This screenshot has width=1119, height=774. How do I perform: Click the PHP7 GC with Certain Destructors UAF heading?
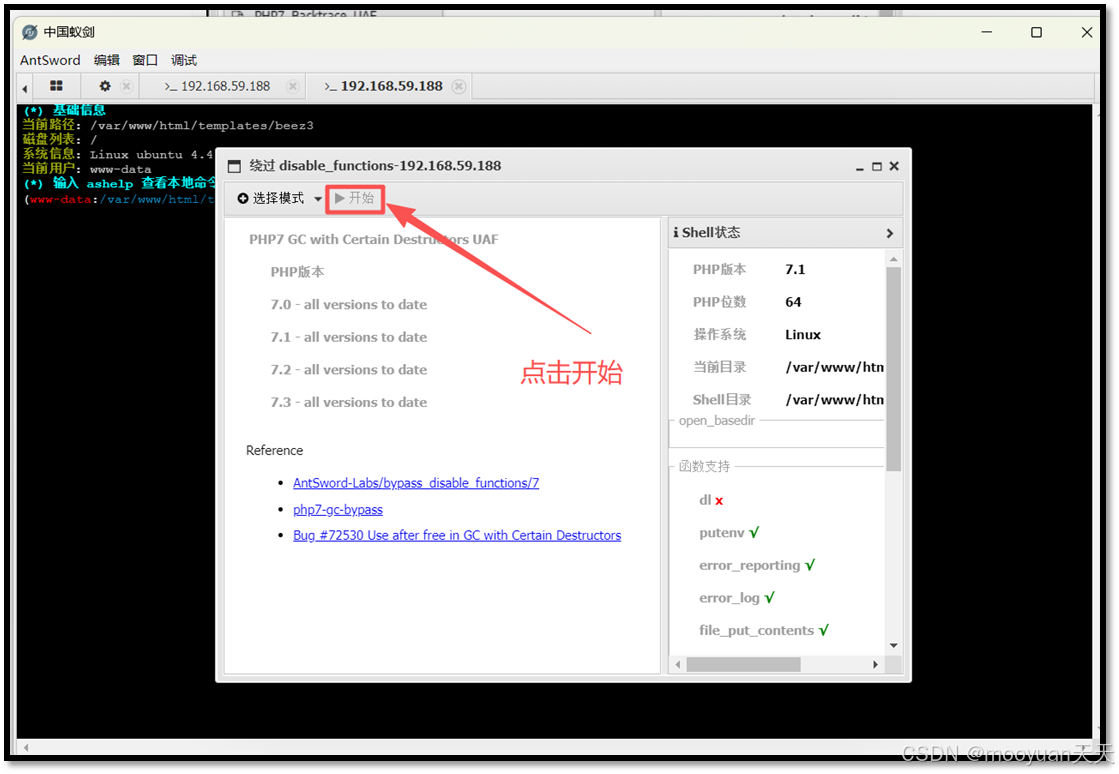[x=373, y=240]
